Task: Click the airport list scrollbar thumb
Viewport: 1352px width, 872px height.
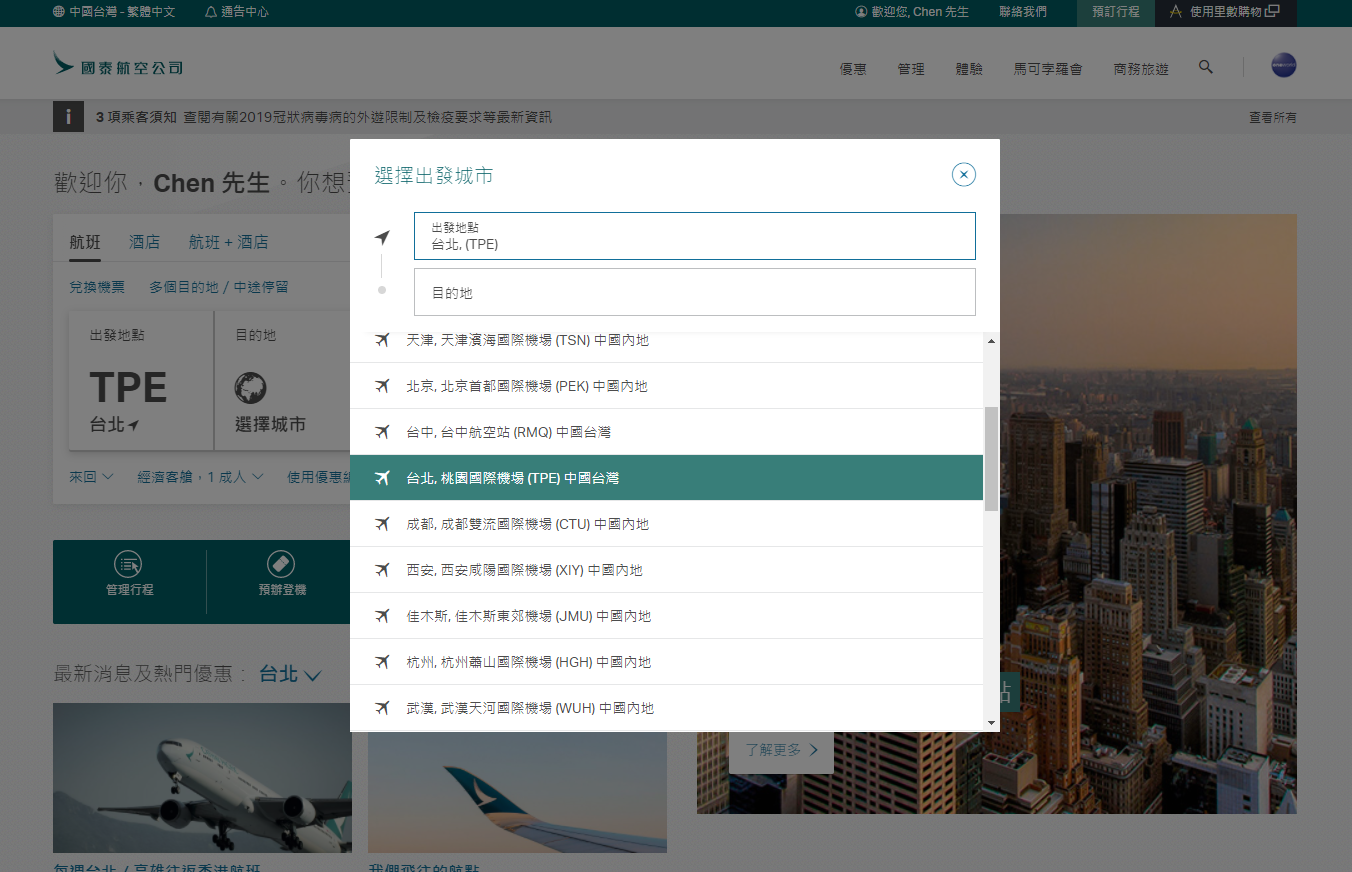Action: (x=991, y=459)
